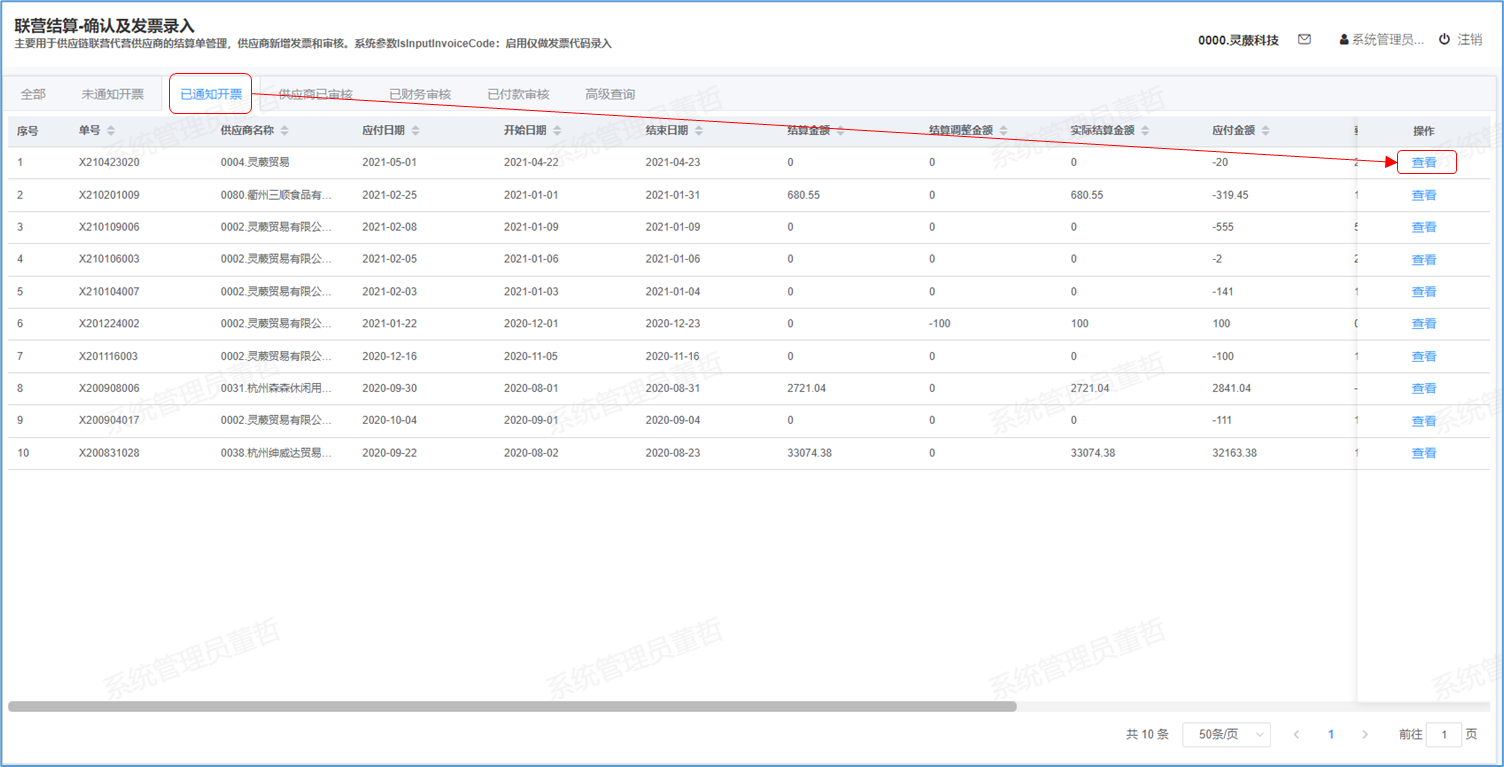This screenshot has width=1504, height=767.
Task: Sort table by 单号 column sort icon
Action: pyautogui.click(x=111, y=131)
